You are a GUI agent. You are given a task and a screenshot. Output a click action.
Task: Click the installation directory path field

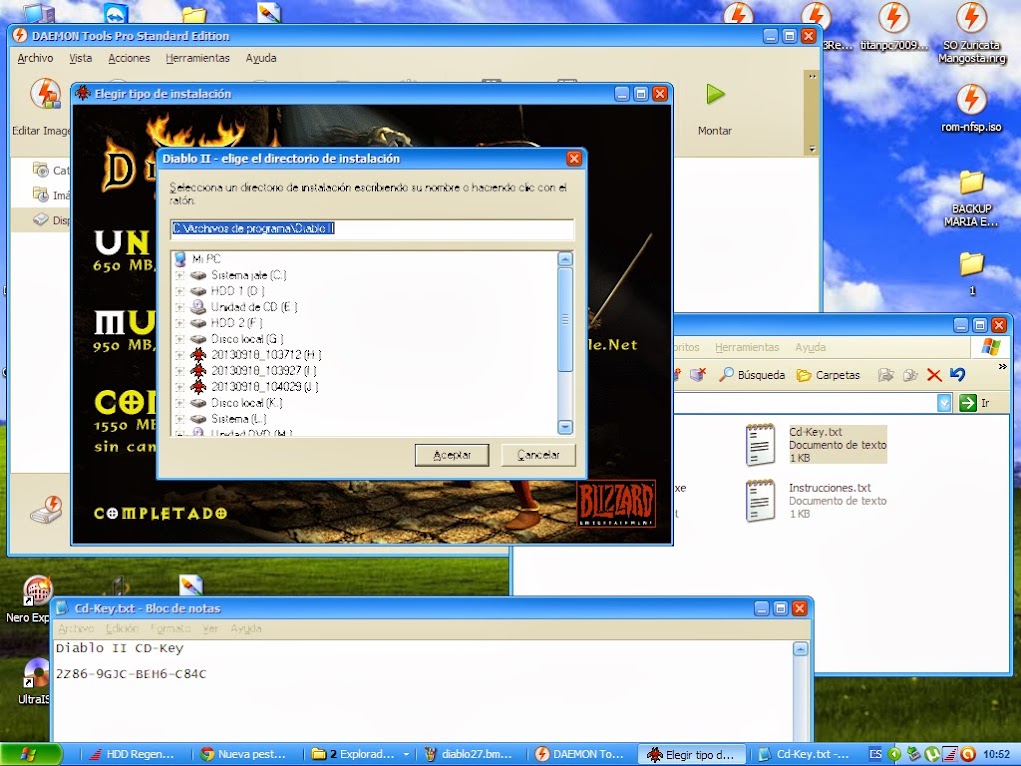tap(372, 229)
